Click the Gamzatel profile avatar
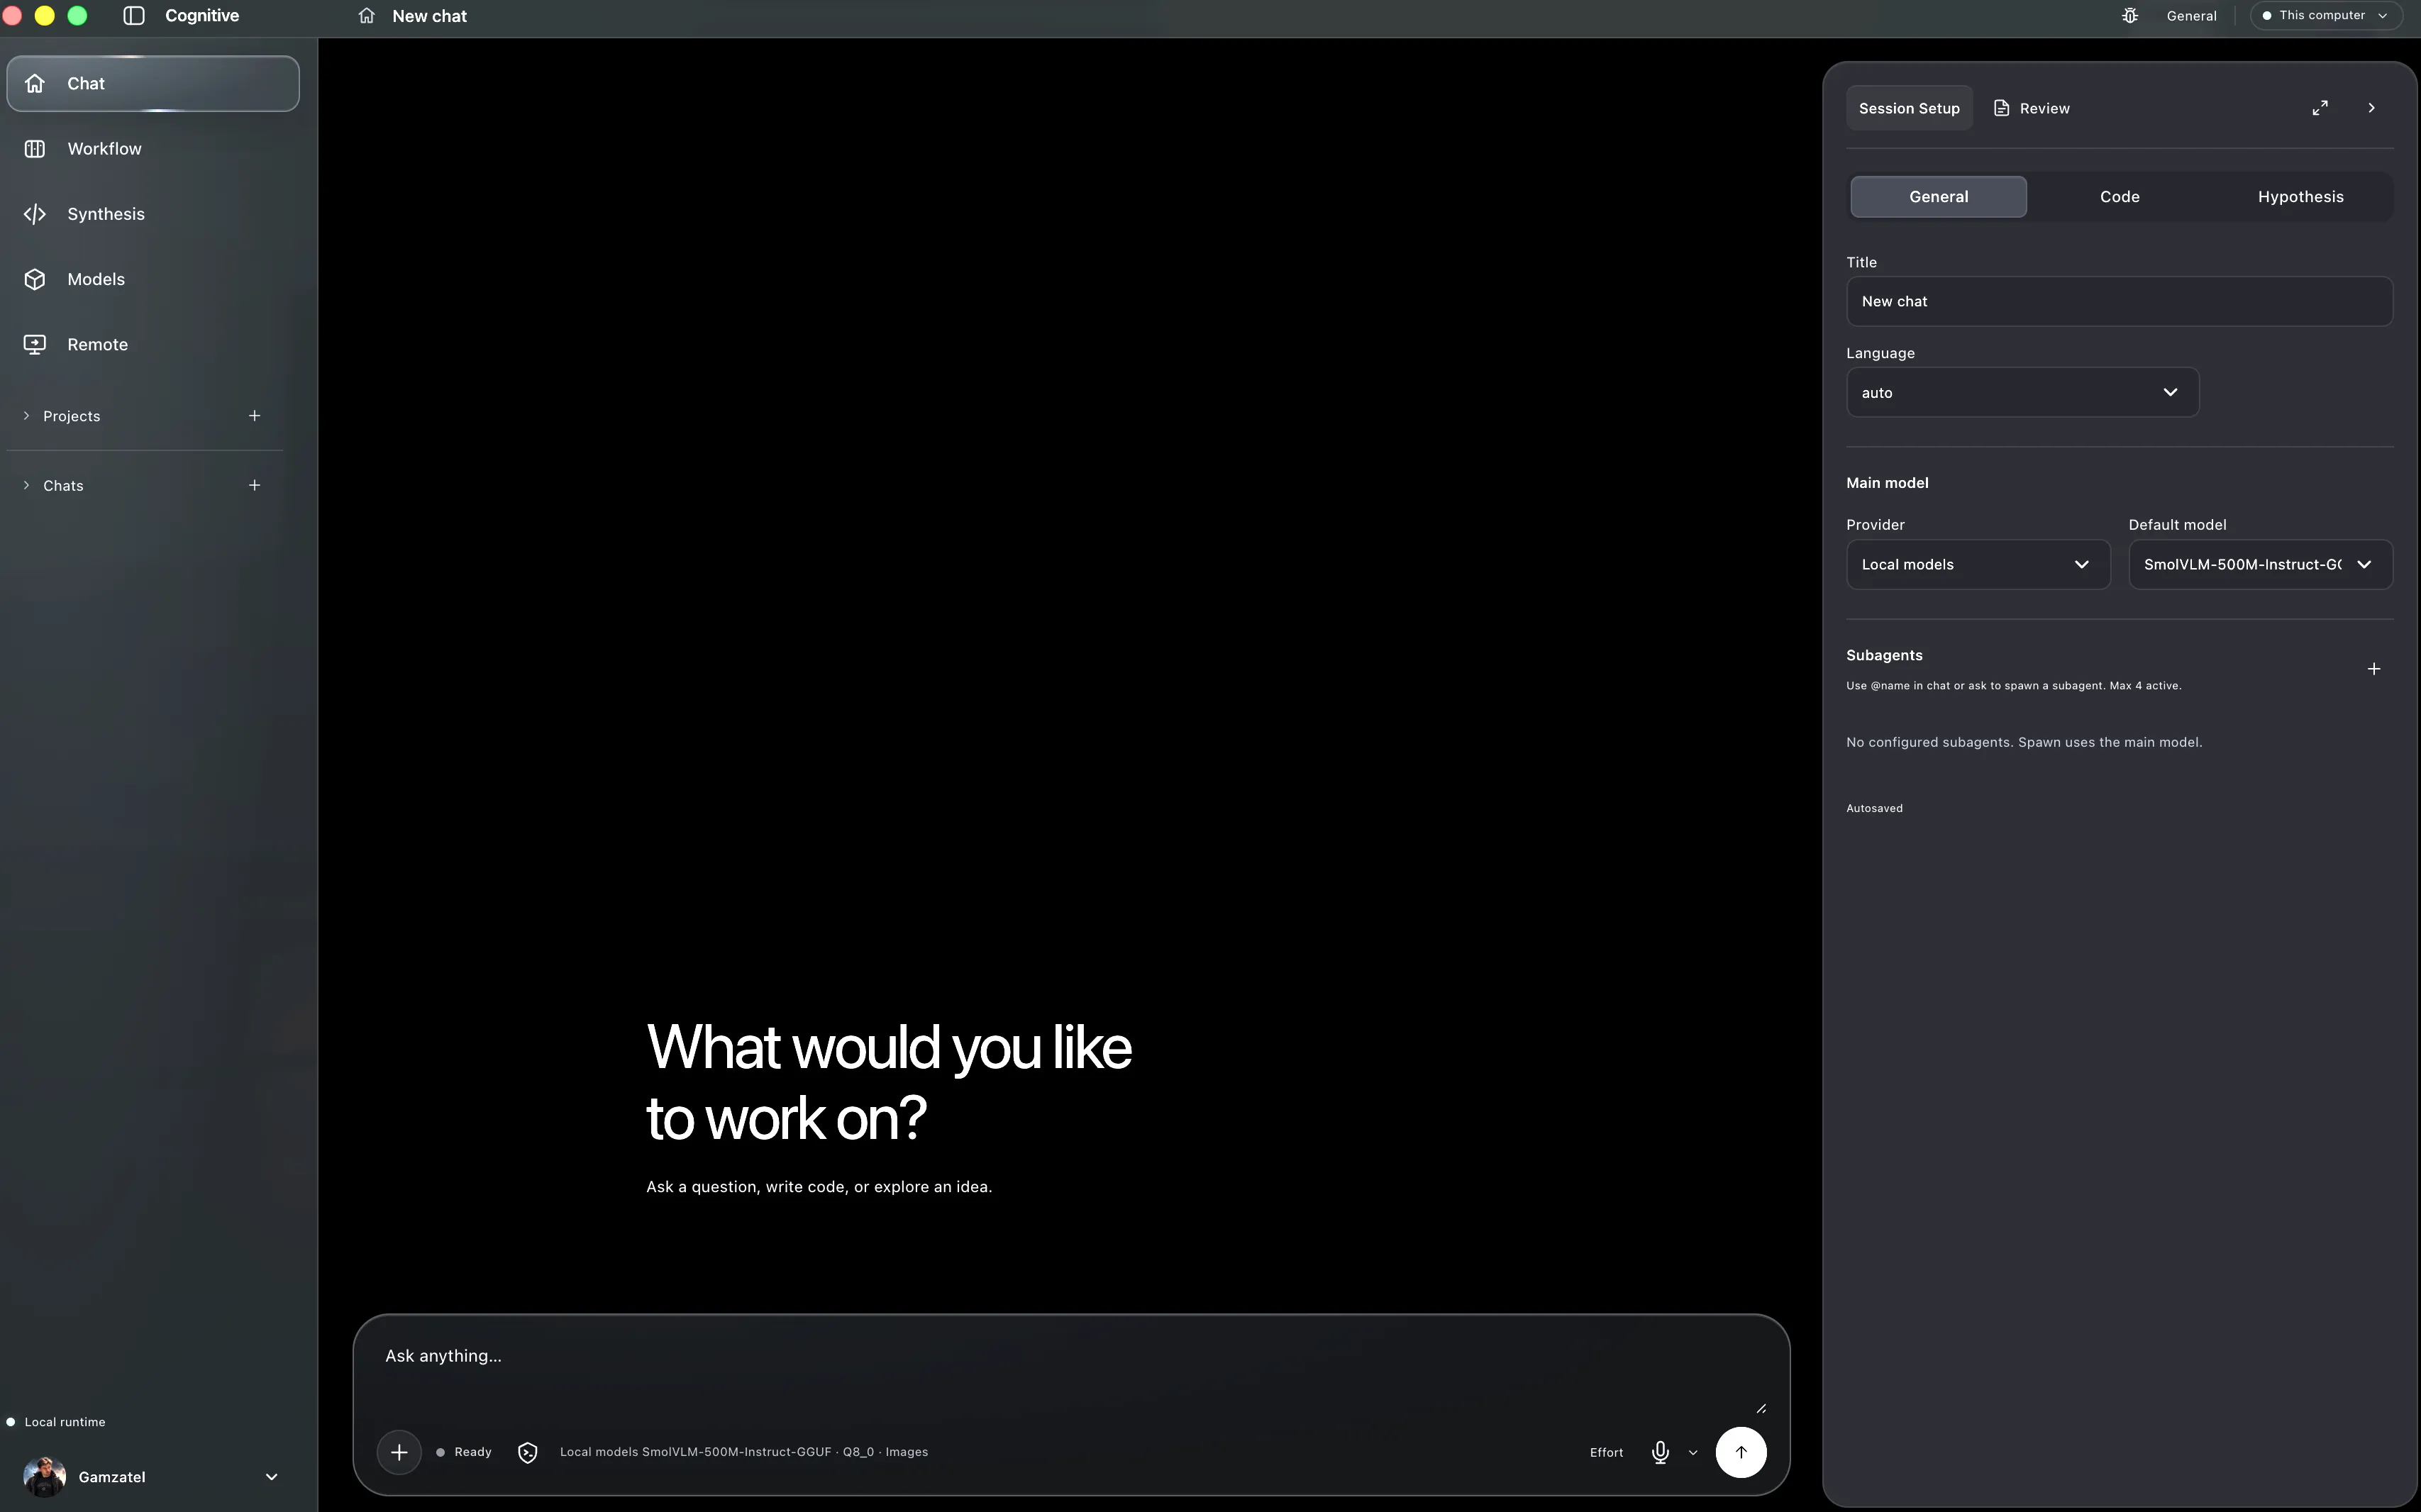This screenshot has height=1512, width=2421. 44,1477
